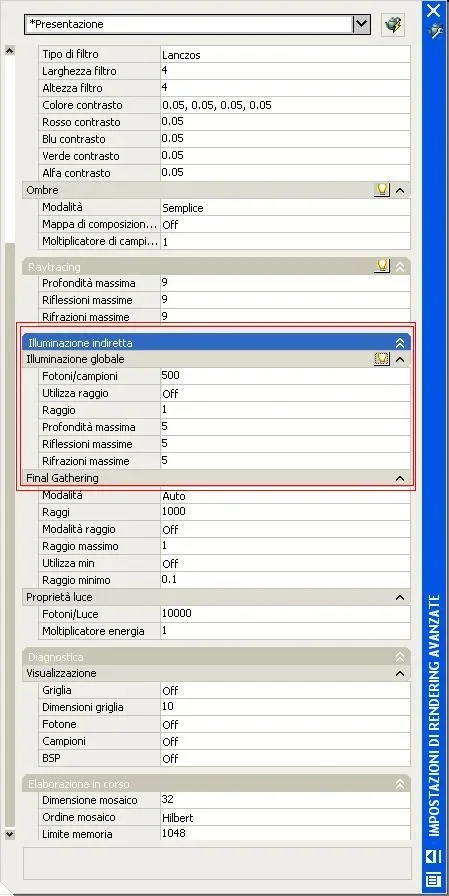Toggle the Ombre lightbulb icon
This screenshot has height=896, width=449.
coord(382,190)
